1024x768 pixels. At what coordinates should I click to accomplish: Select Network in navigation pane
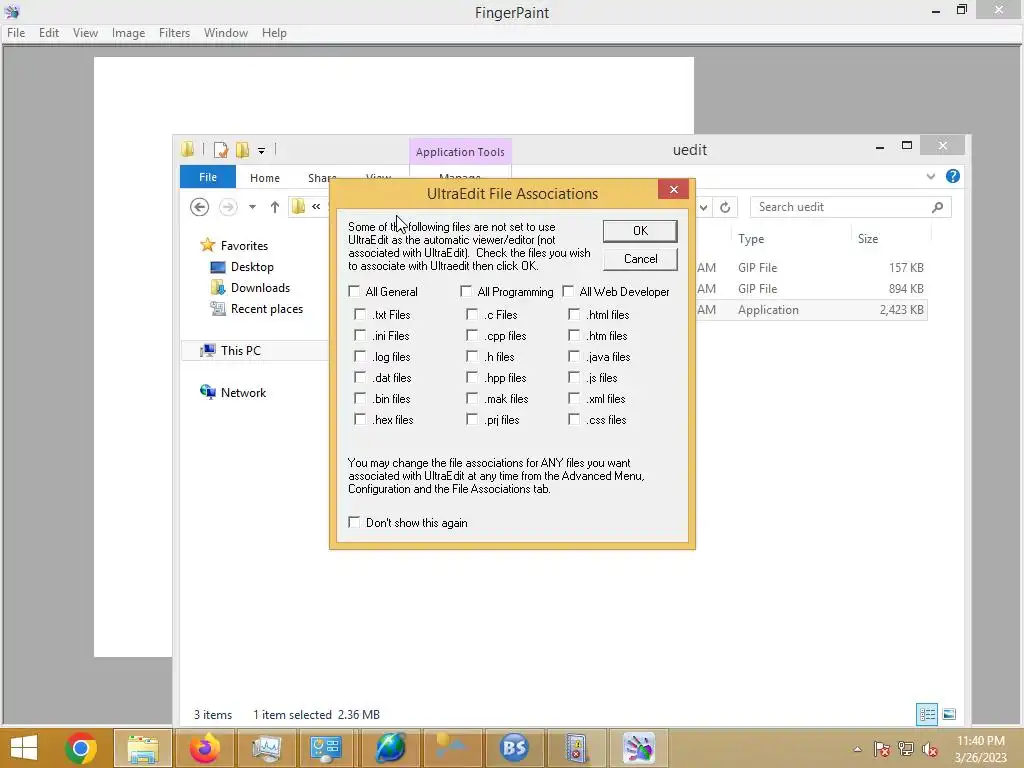coord(243,392)
